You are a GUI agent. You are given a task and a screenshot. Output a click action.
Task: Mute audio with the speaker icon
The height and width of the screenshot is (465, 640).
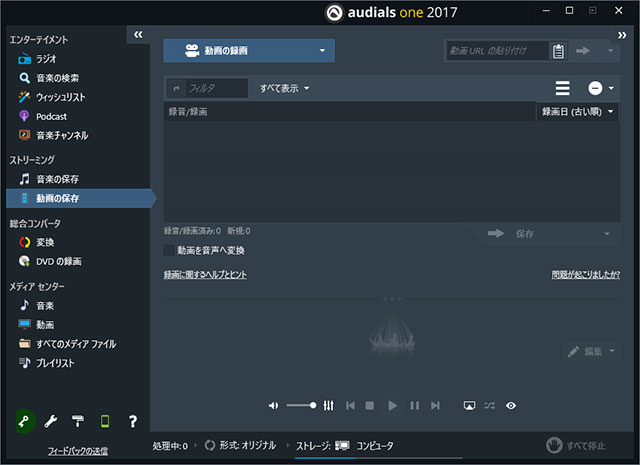pos(273,405)
